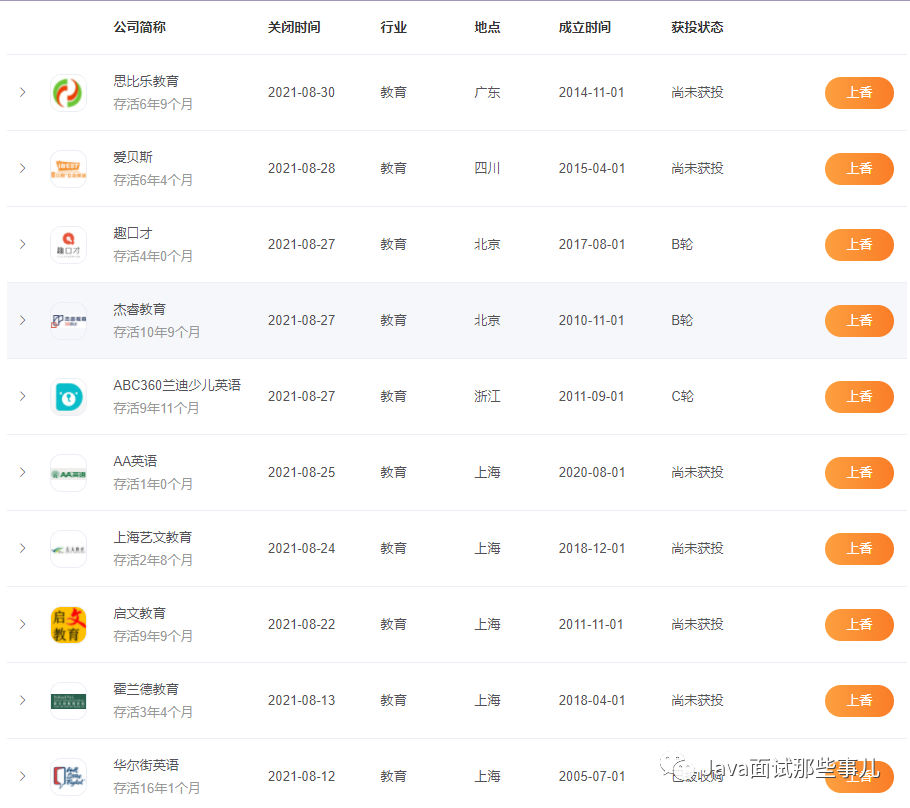Expand the 霍兰德教育 row
Screen dimensions: 910x808
(23, 701)
